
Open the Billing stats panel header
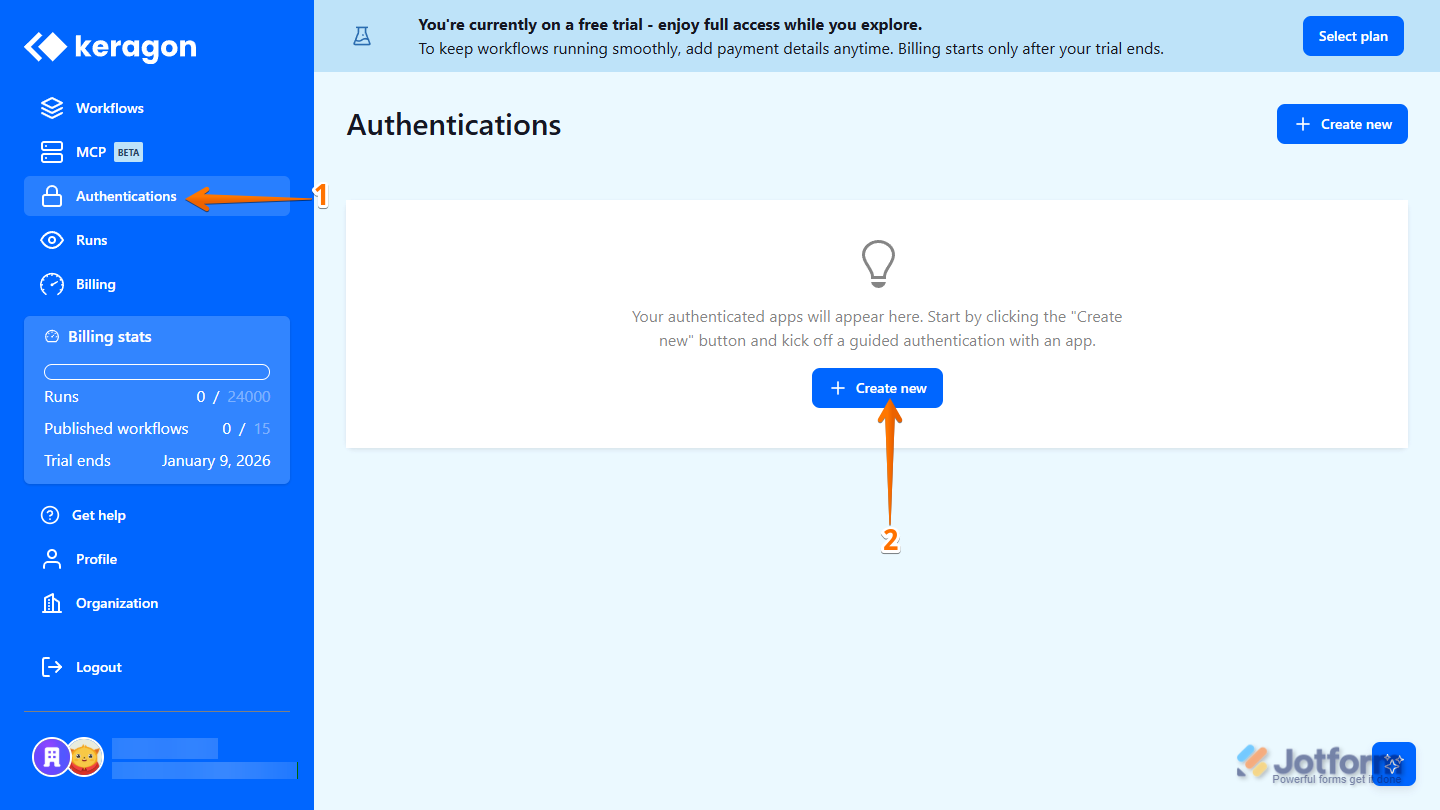coord(110,336)
